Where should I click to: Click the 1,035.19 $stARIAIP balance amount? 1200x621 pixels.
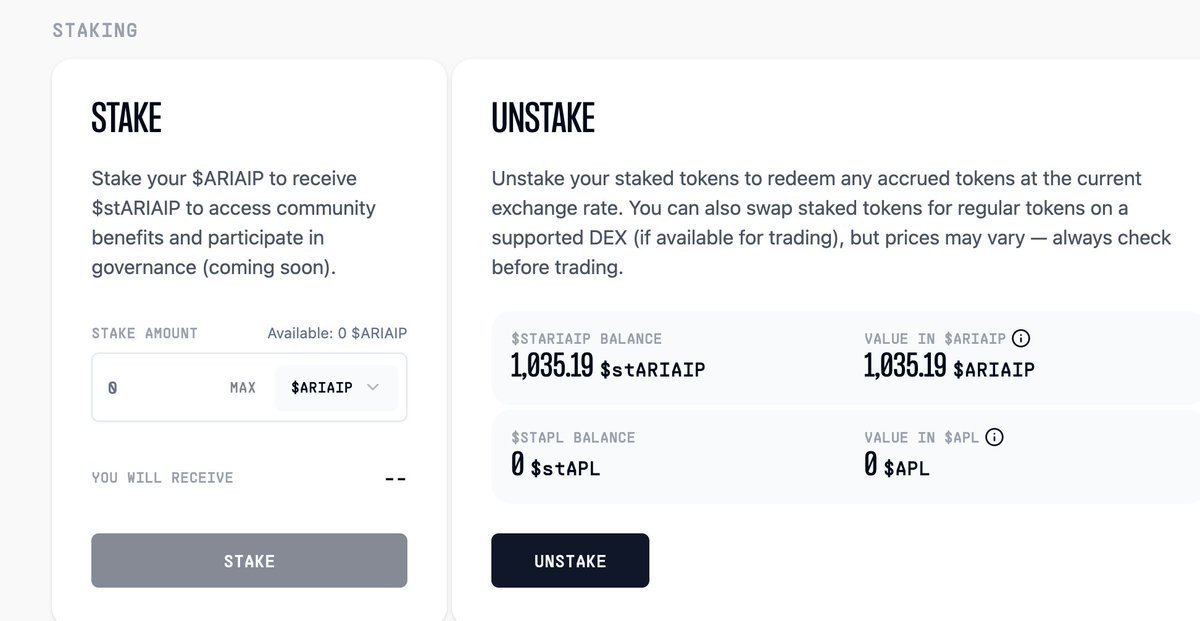click(608, 367)
